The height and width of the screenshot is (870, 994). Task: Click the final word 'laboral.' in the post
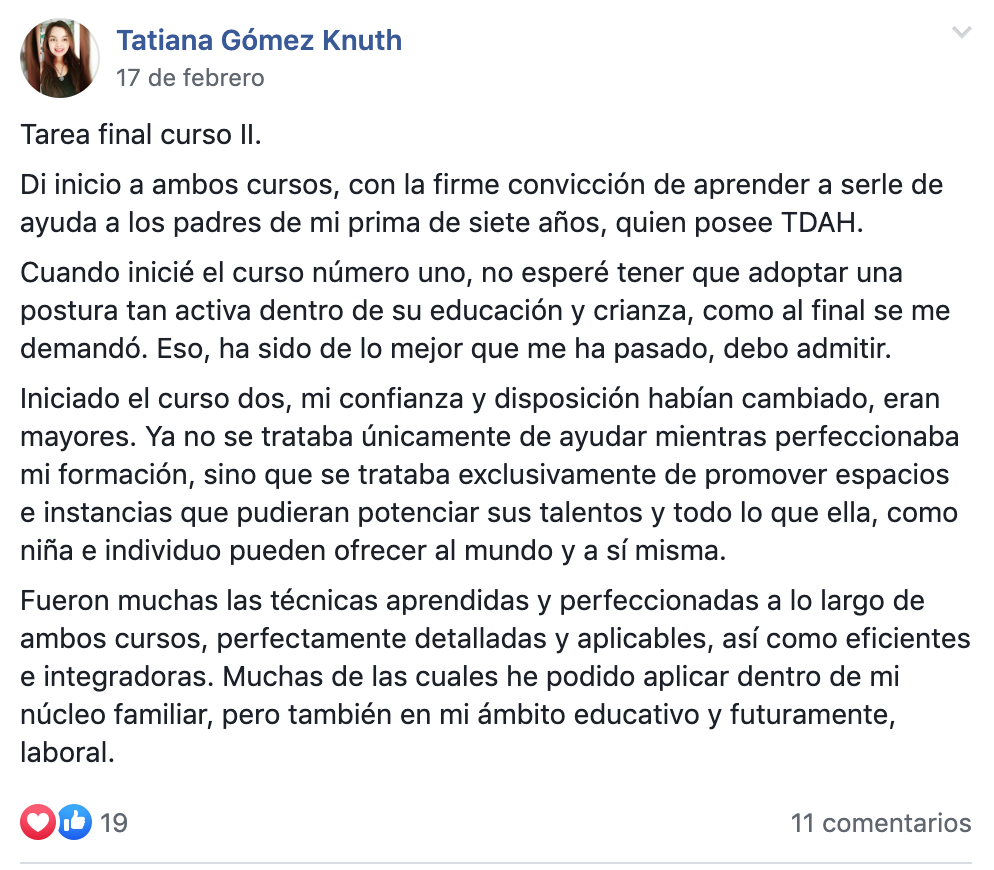click(67, 753)
